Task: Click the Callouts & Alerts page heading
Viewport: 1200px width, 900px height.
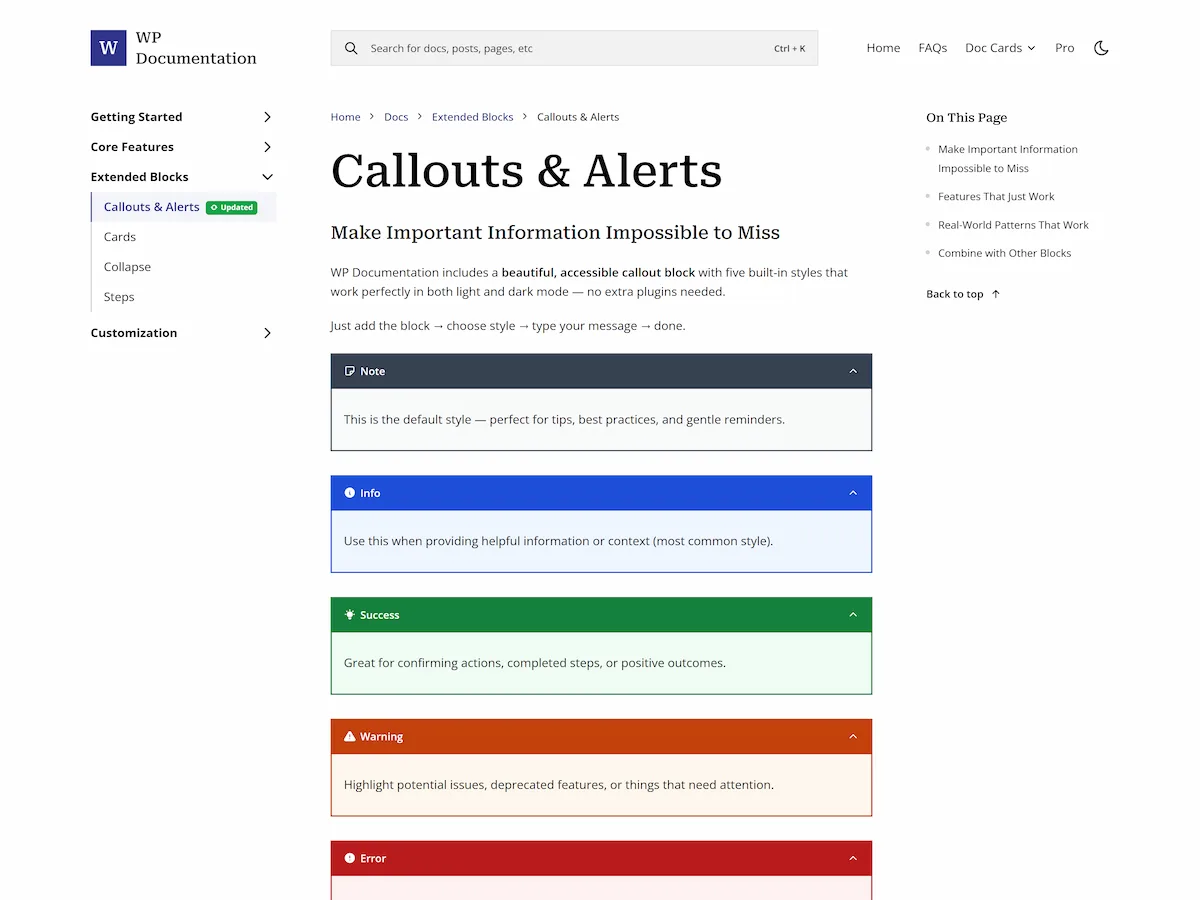Action: [526, 171]
